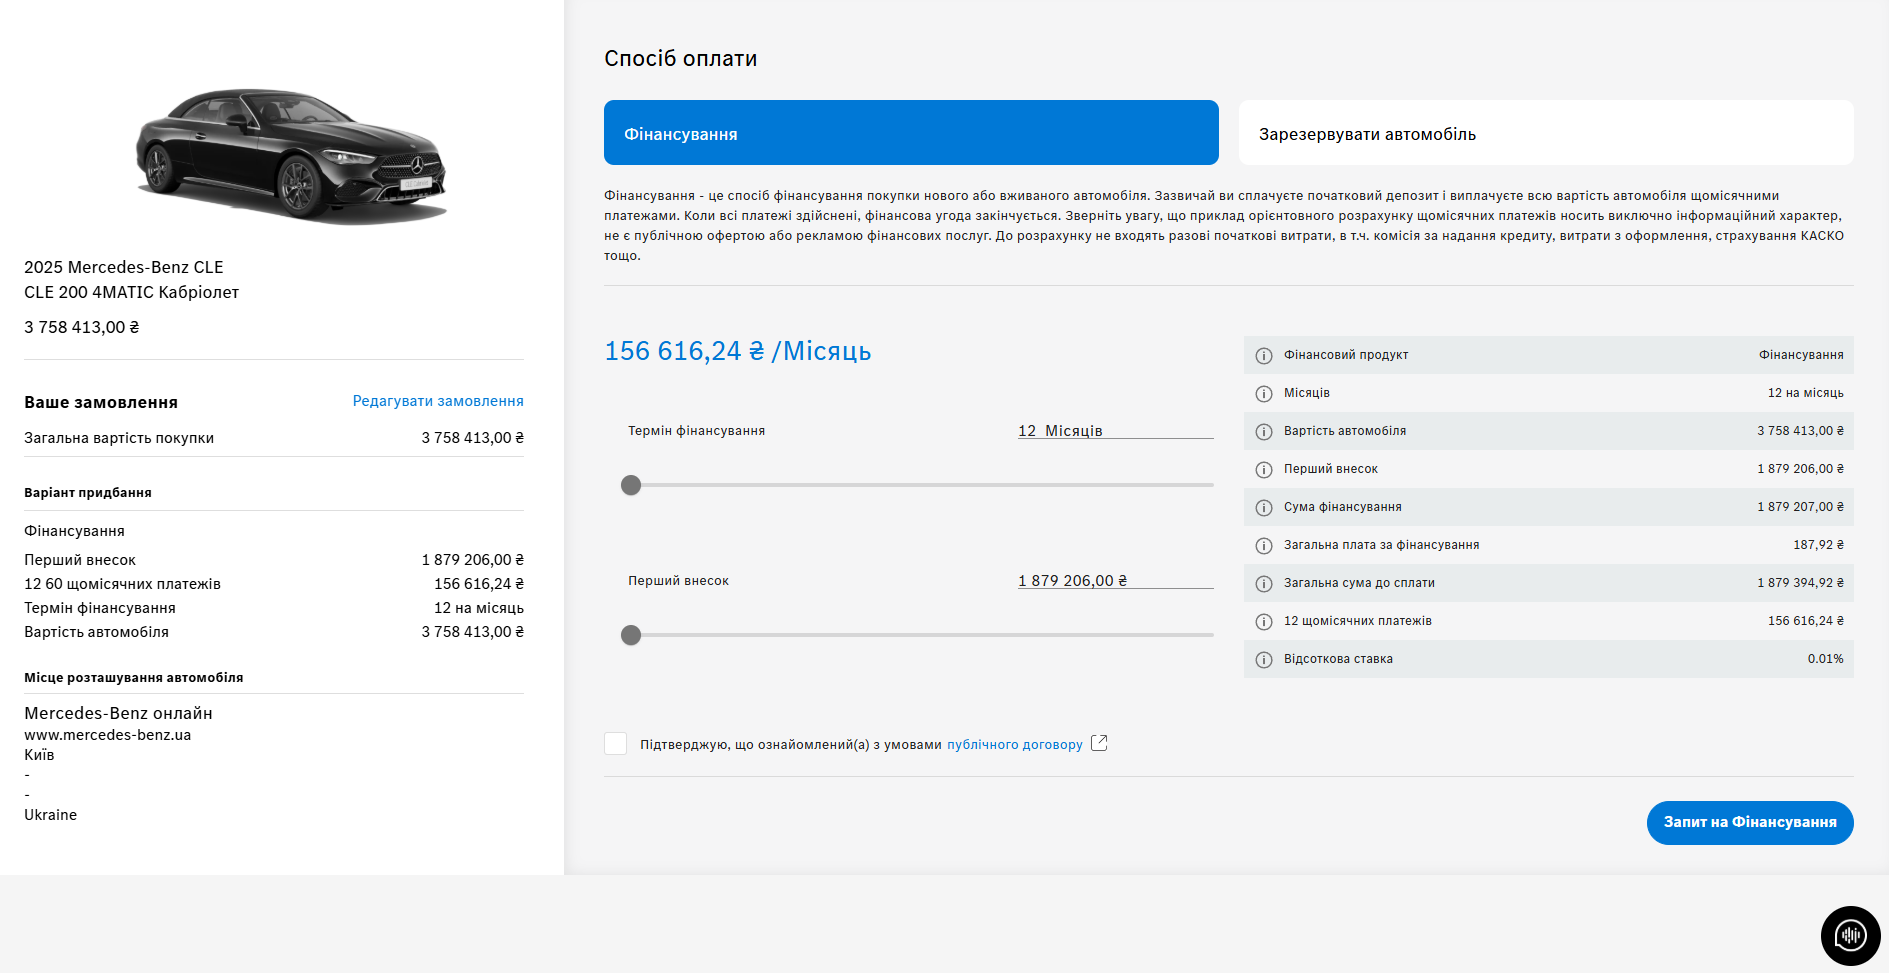The width and height of the screenshot is (1889, 973).
Task: Show info for Сума фінансування
Action: click(x=1264, y=508)
